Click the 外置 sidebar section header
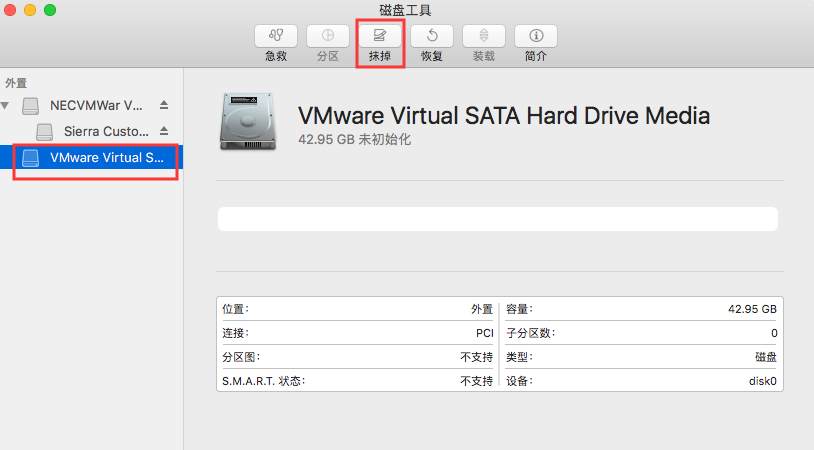814x450 pixels. tap(16, 83)
